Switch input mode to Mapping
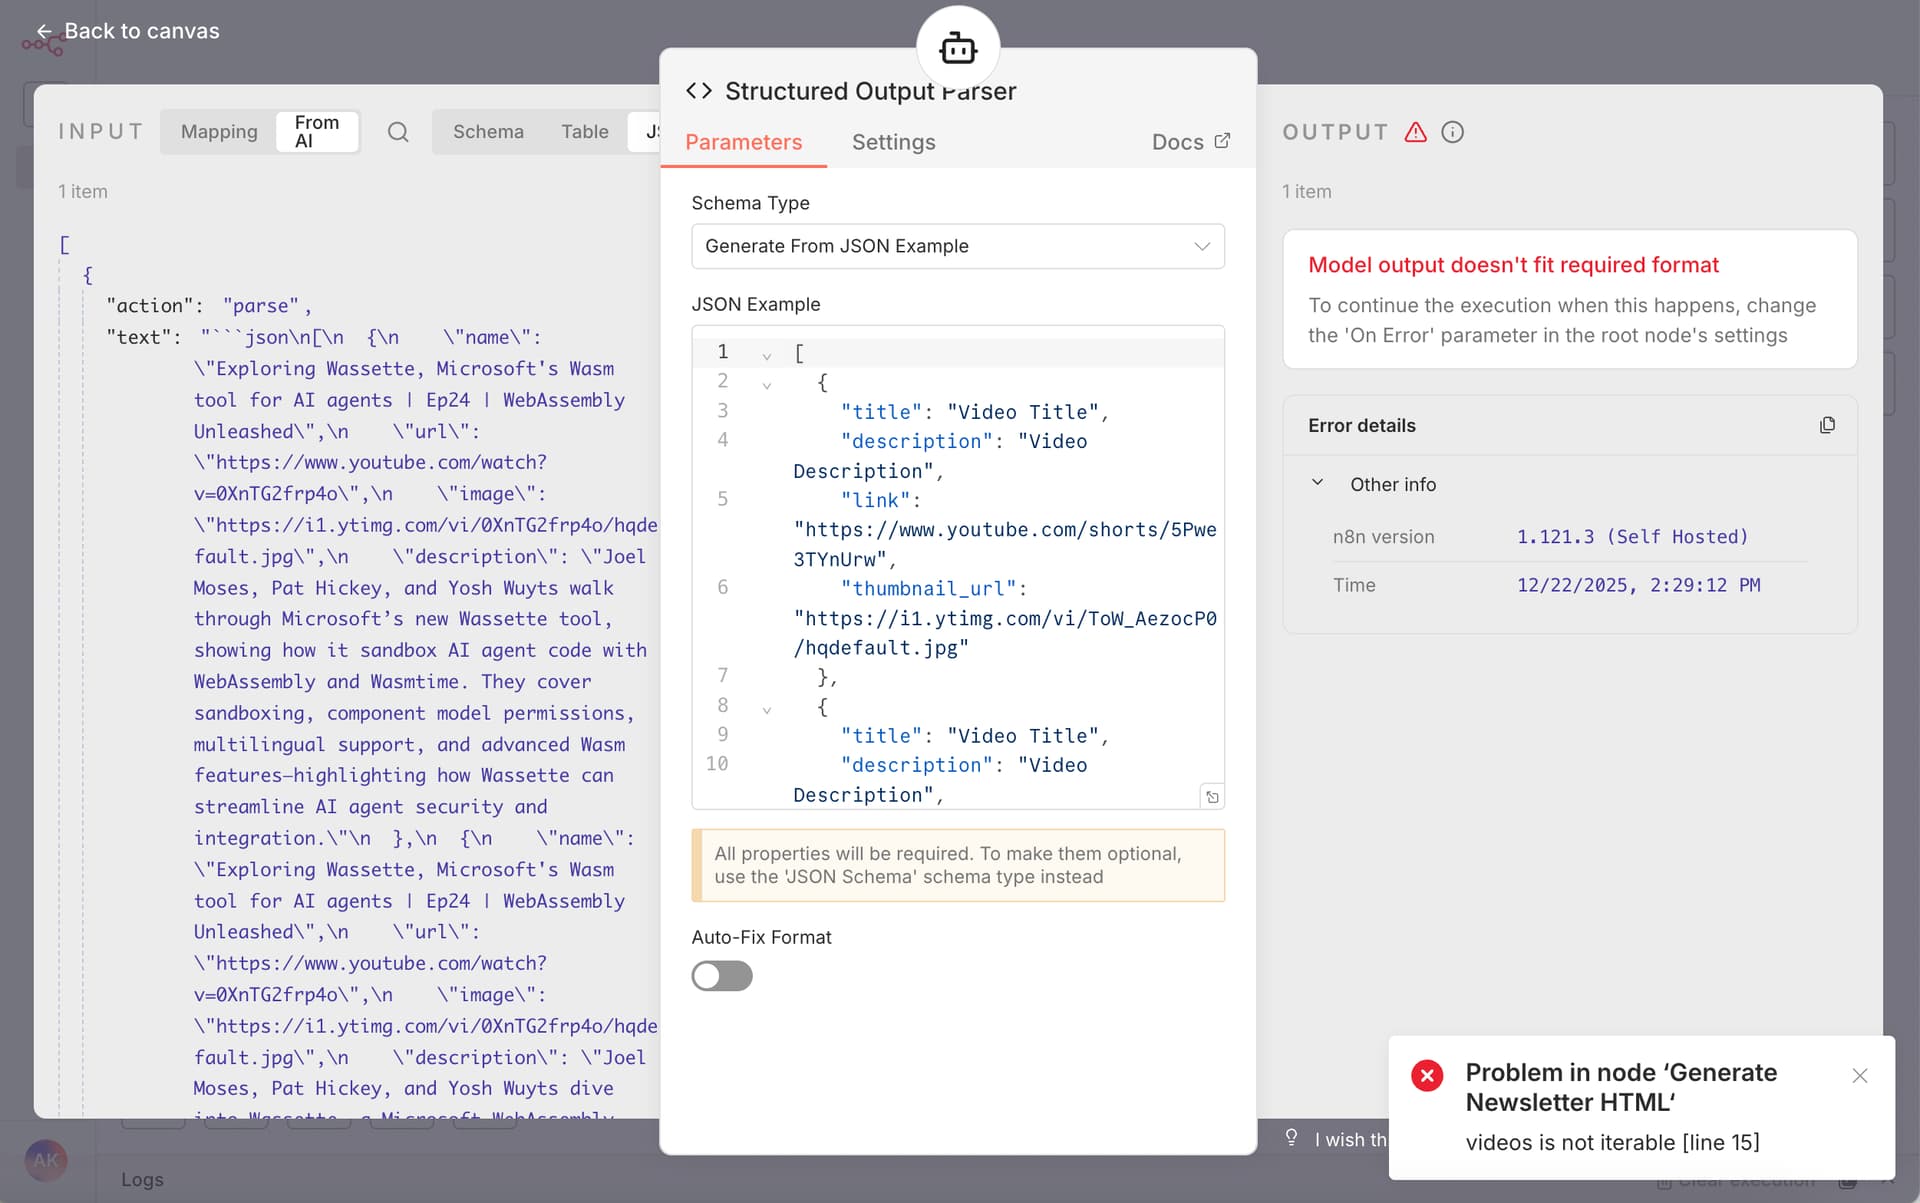1920x1203 pixels. click(x=219, y=132)
